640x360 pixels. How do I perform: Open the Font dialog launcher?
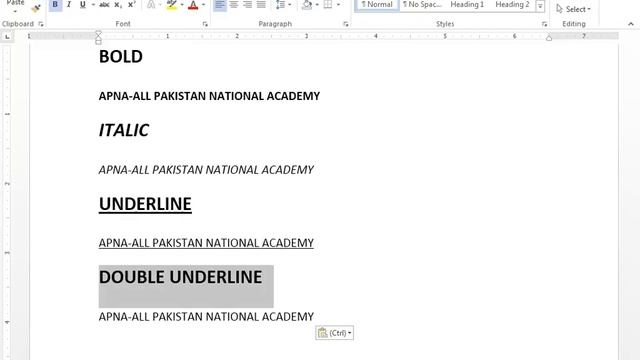(205, 24)
